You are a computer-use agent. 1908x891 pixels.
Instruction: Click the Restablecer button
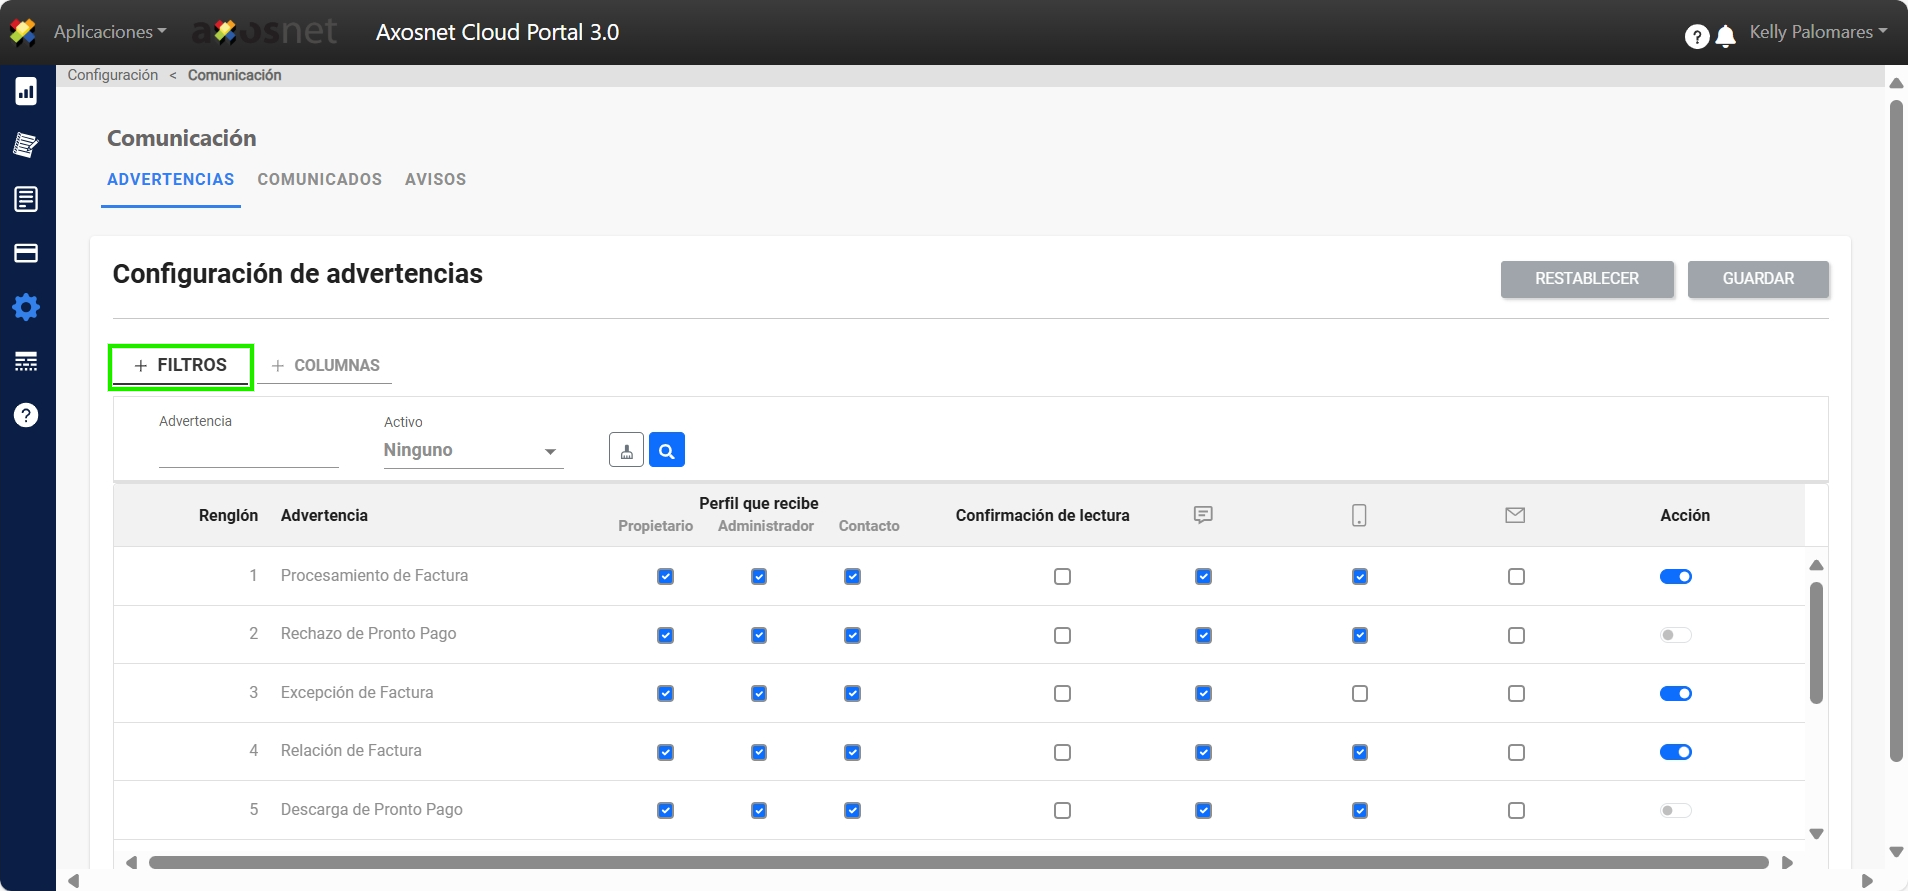(x=1586, y=279)
